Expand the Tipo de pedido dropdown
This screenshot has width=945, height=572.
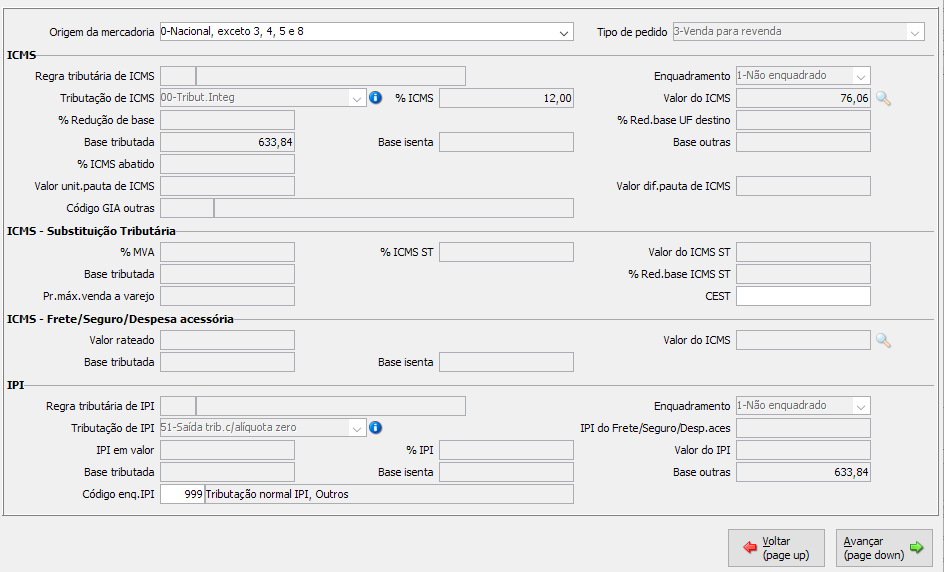tap(914, 32)
